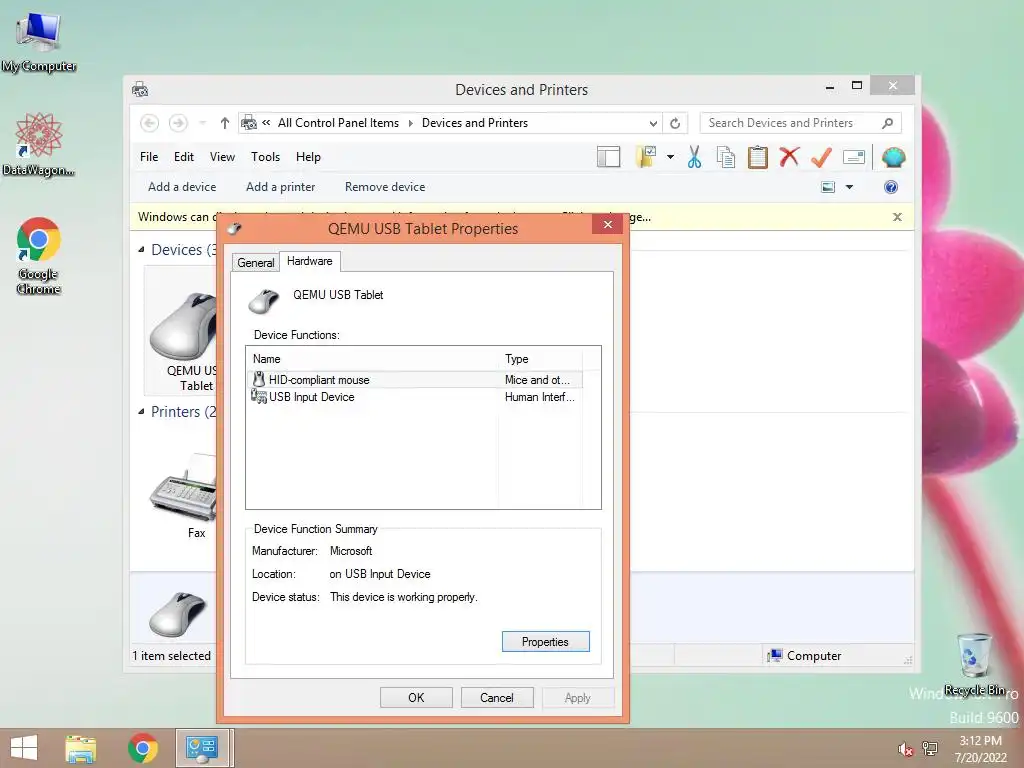Refresh the Devices and Printers view

675,123
